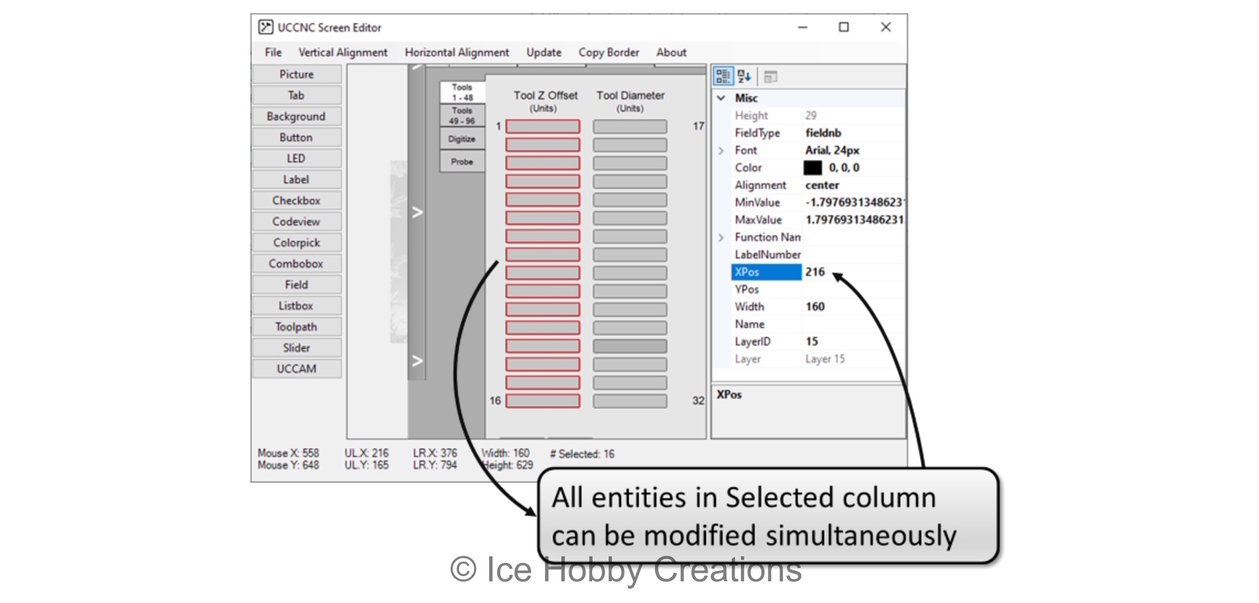Open the Horizontal Alignment menu

point(457,52)
